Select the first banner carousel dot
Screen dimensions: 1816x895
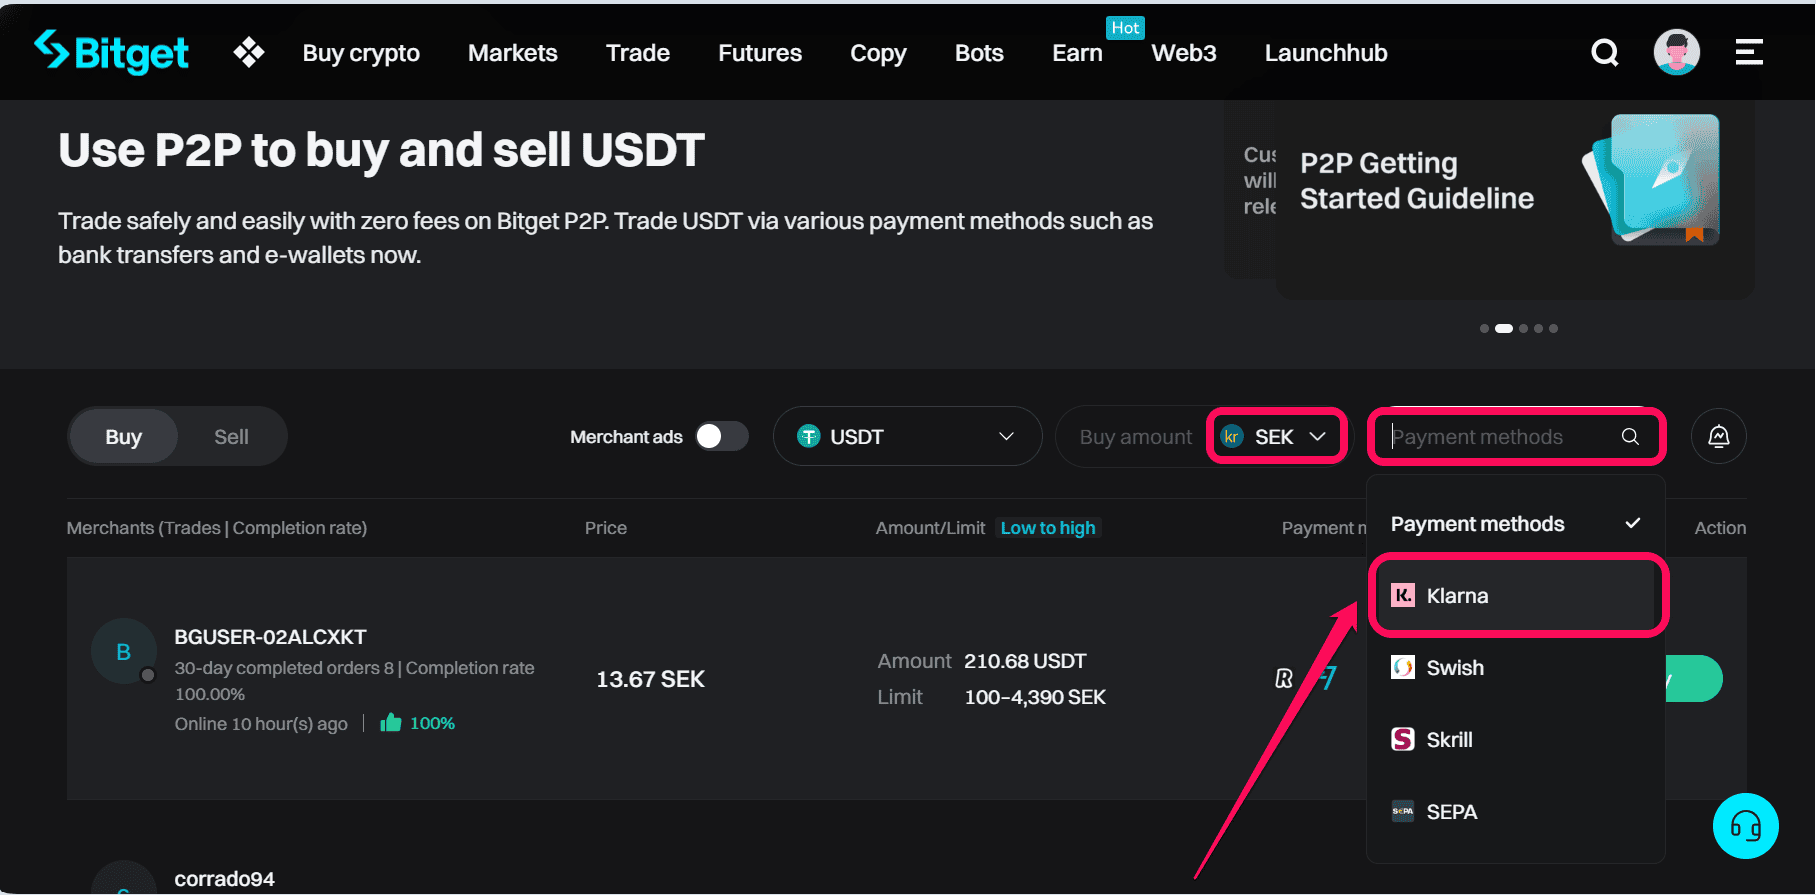pyautogui.click(x=1484, y=328)
